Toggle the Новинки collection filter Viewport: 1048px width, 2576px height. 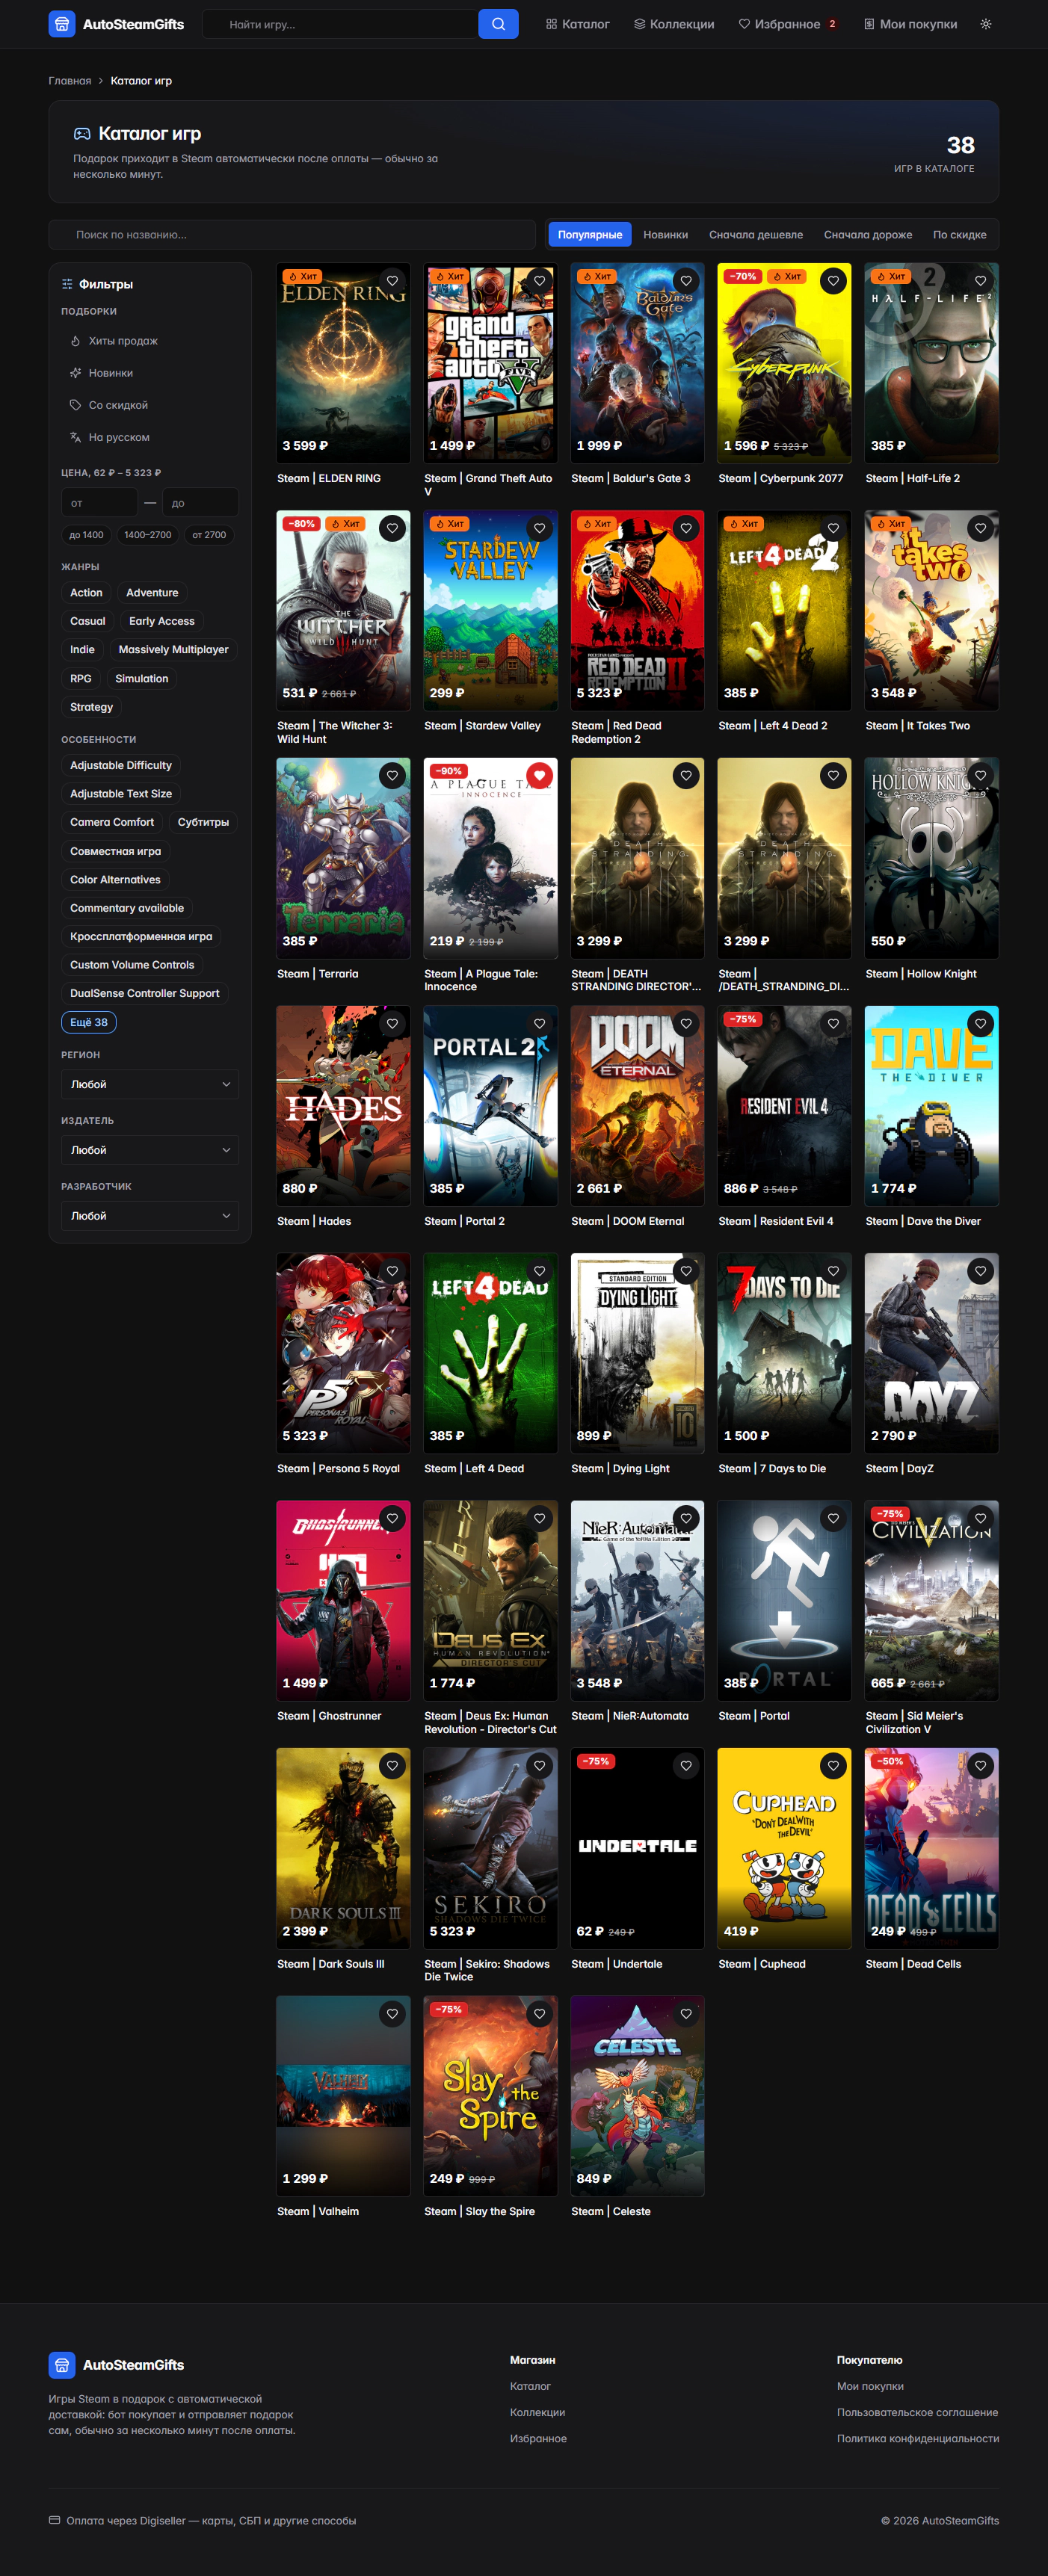click(x=150, y=373)
